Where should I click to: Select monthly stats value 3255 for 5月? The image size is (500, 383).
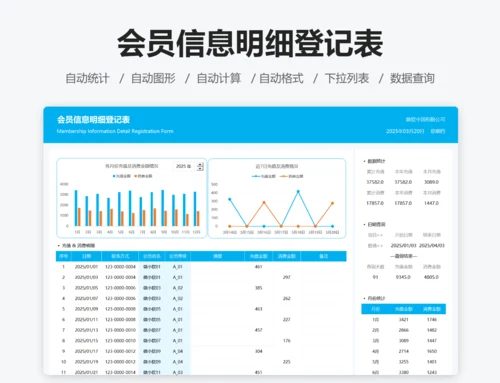(x=404, y=362)
